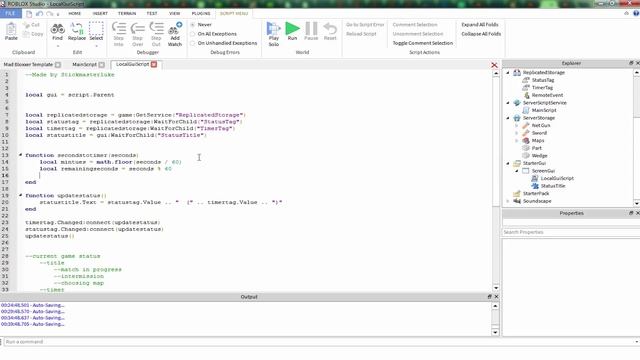
Task: Click Output panel scroll up arrow
Action: (x=495, y=306)
